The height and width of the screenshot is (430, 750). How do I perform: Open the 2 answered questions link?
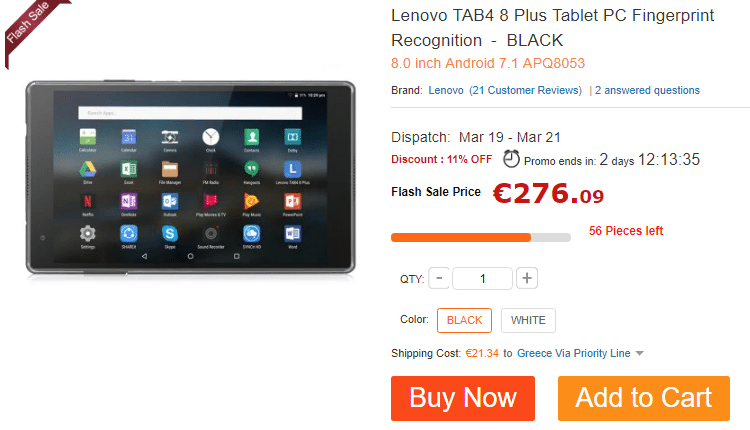point(647,90)
